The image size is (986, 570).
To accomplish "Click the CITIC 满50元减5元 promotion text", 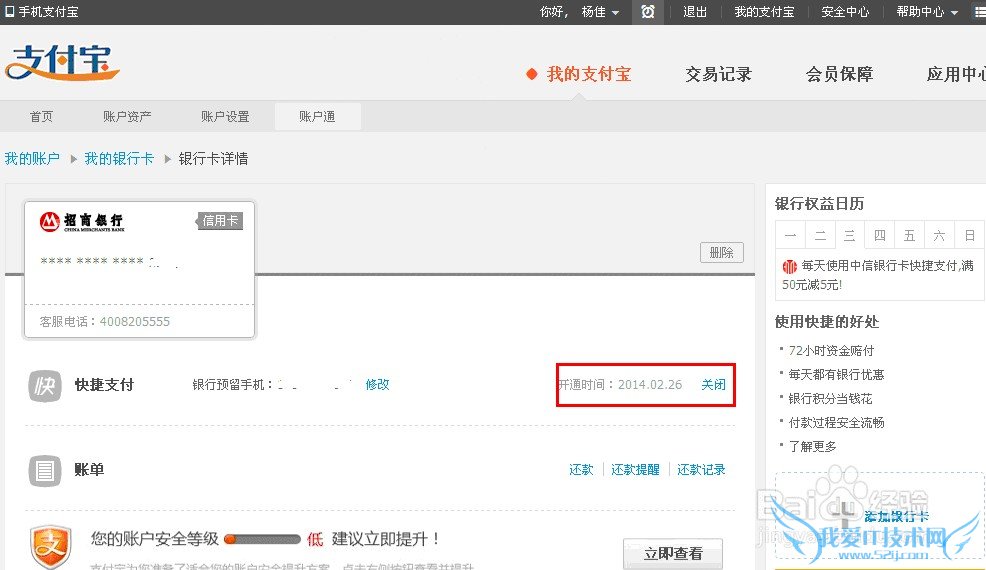I will (878, 276).
